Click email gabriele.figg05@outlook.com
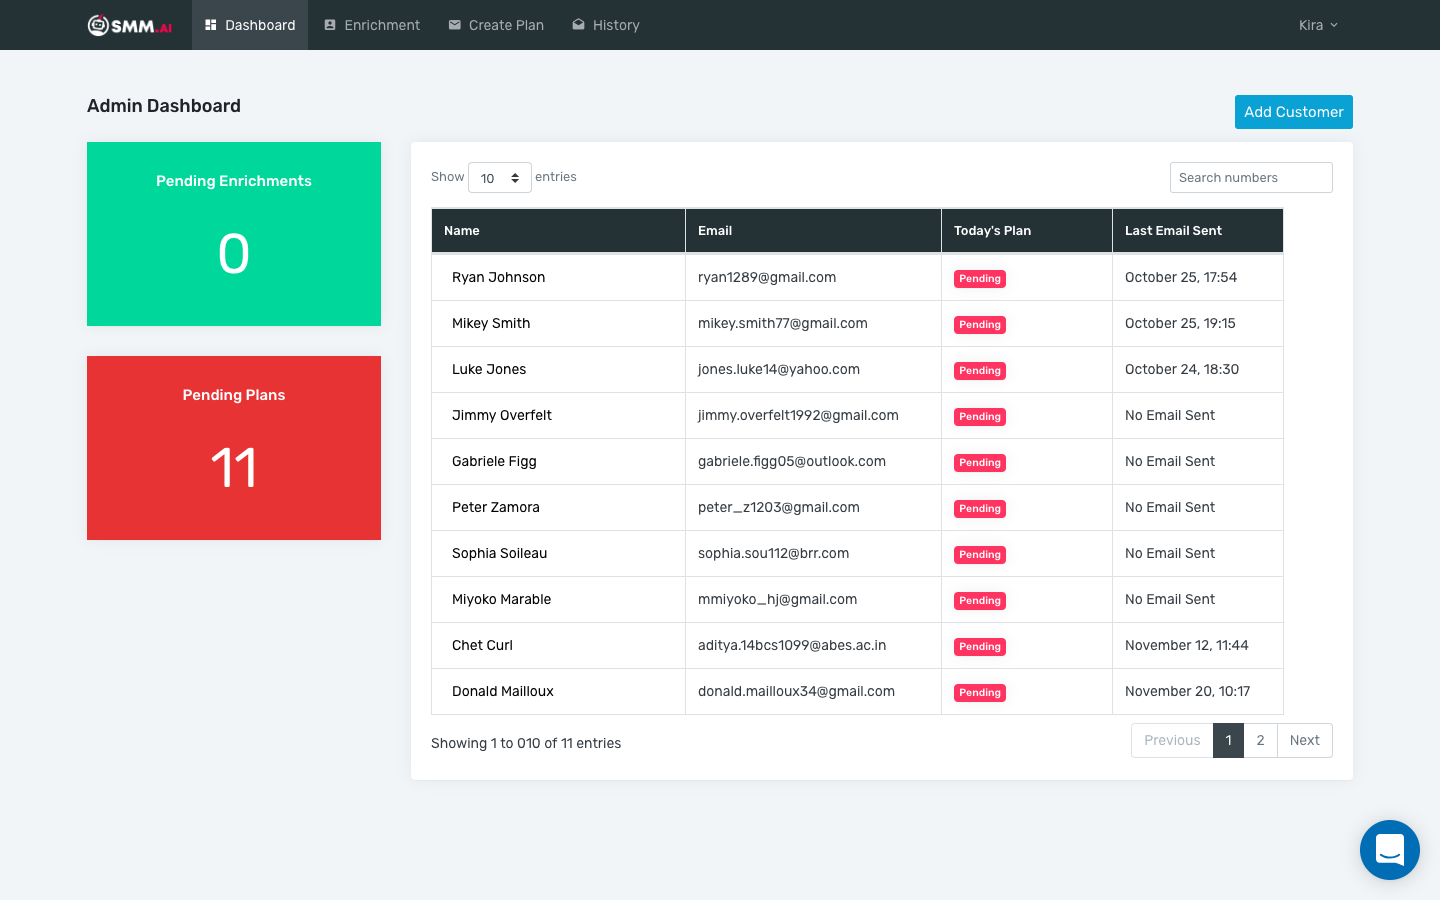Viewport: 1440px width, 900px height. [792, 461]
